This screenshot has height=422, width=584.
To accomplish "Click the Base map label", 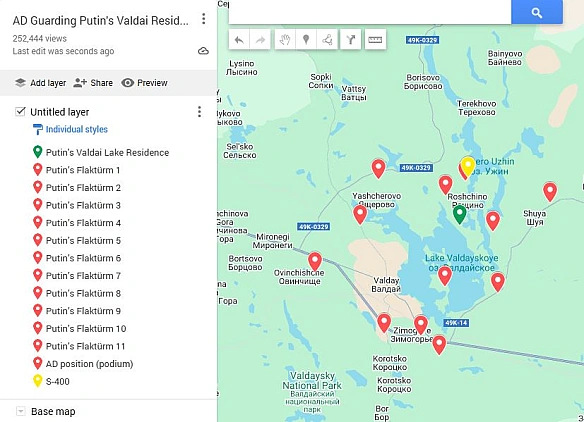I will pos(53,411).
